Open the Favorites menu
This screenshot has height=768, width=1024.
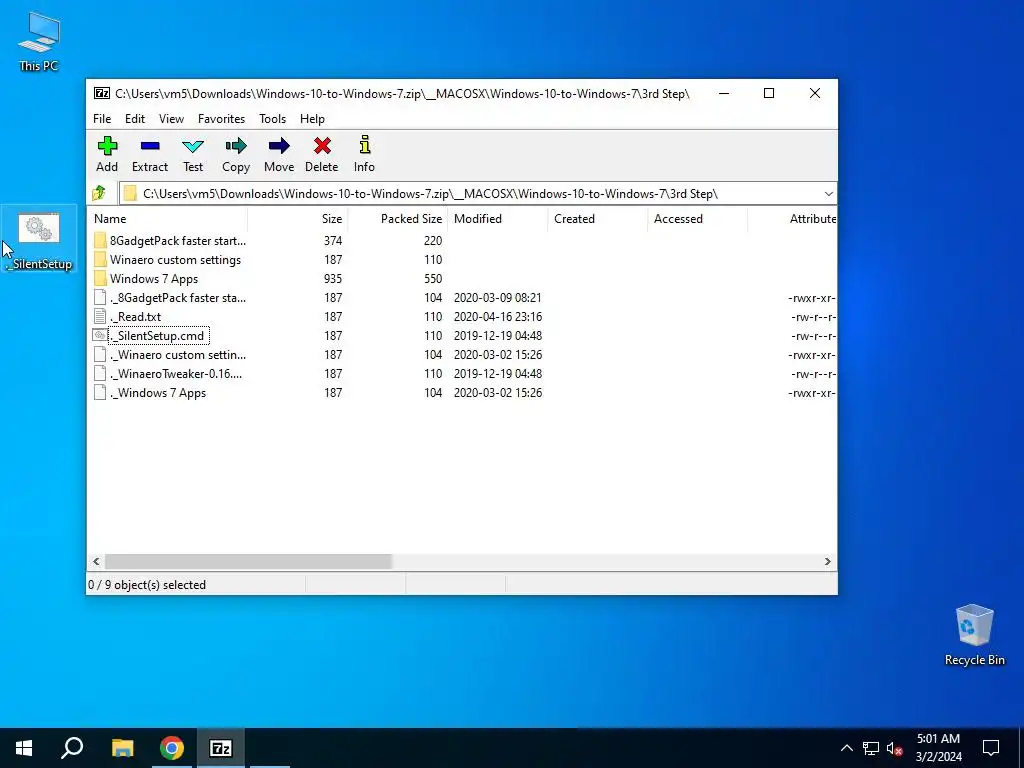point(221,119)
